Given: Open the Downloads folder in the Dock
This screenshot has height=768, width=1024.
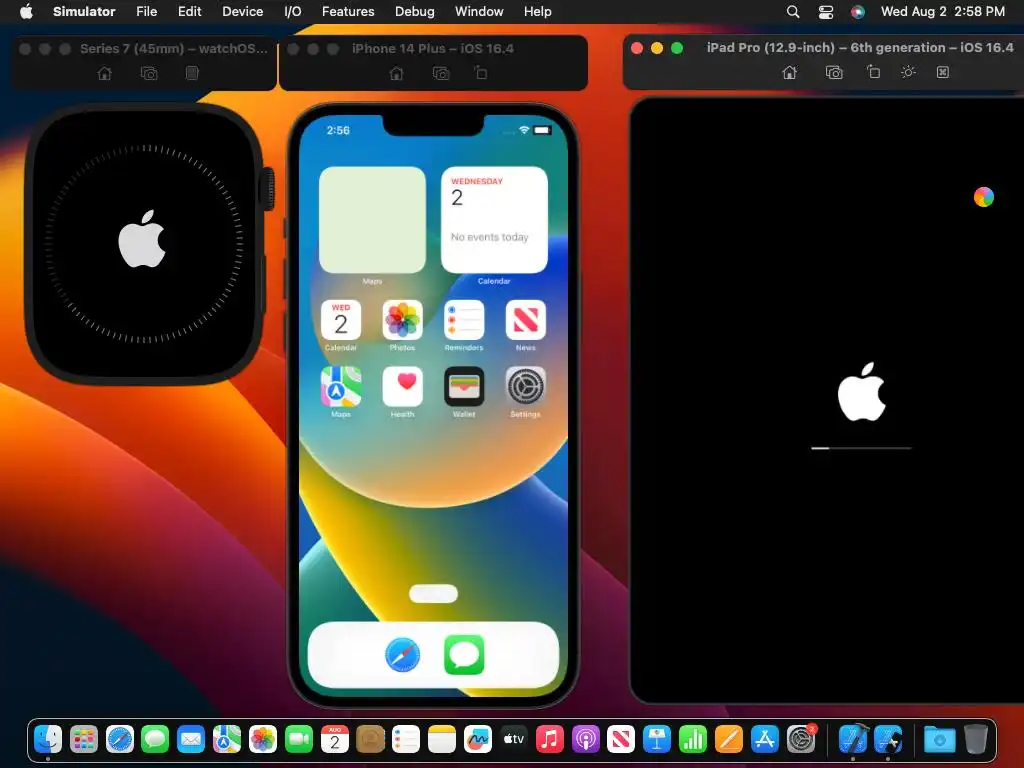Looking at the screenshot, I should point(939,739).
